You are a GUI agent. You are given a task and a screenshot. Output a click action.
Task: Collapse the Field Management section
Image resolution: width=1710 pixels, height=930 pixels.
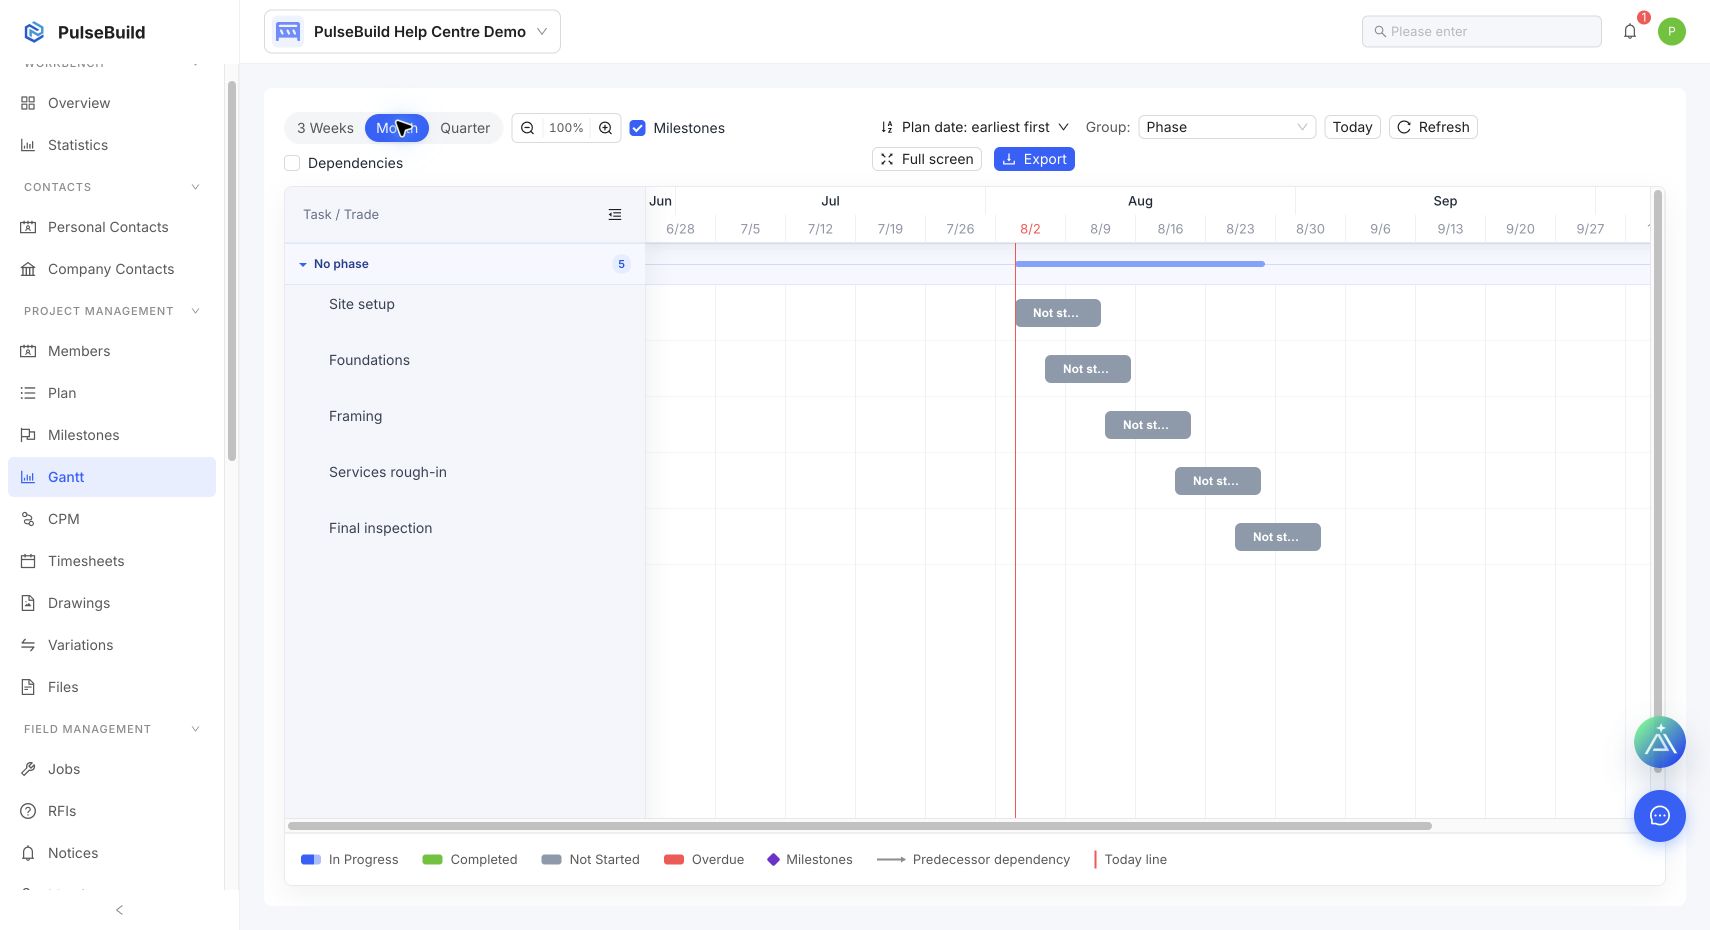pos(195,729)
